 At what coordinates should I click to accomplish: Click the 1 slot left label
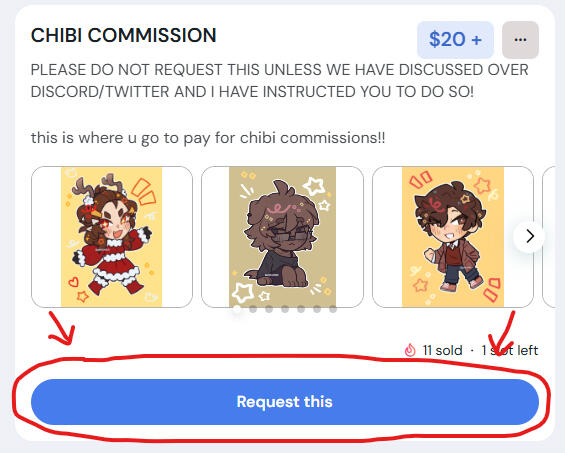(510, 350)
